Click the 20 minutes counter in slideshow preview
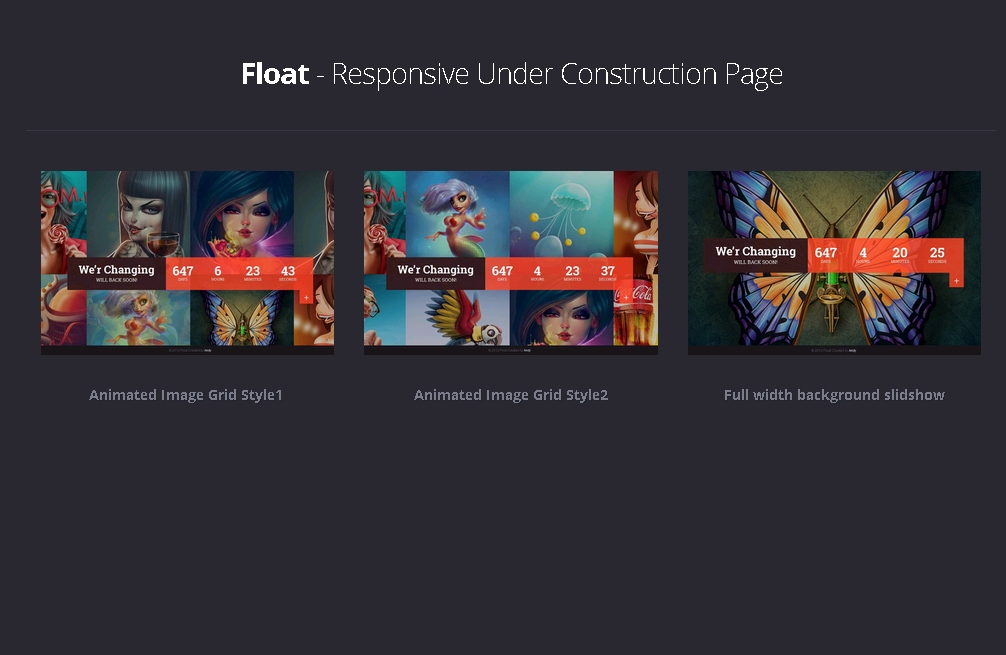Screen dimensions: 1006x655 click(x=900, y=255)
